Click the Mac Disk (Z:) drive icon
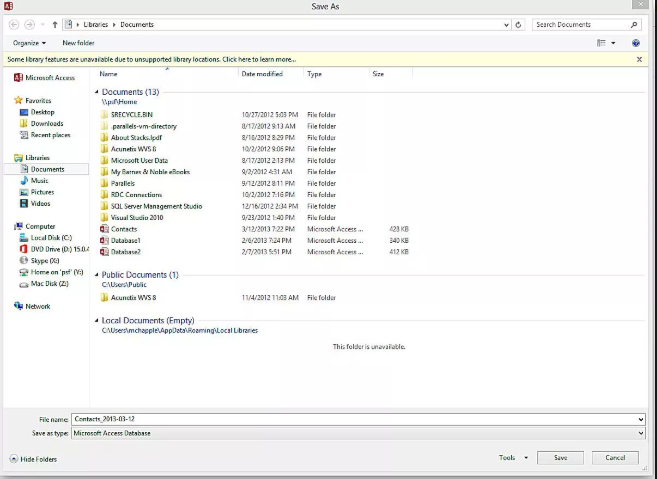Screen dimensions: 657x479 (24, 284)
